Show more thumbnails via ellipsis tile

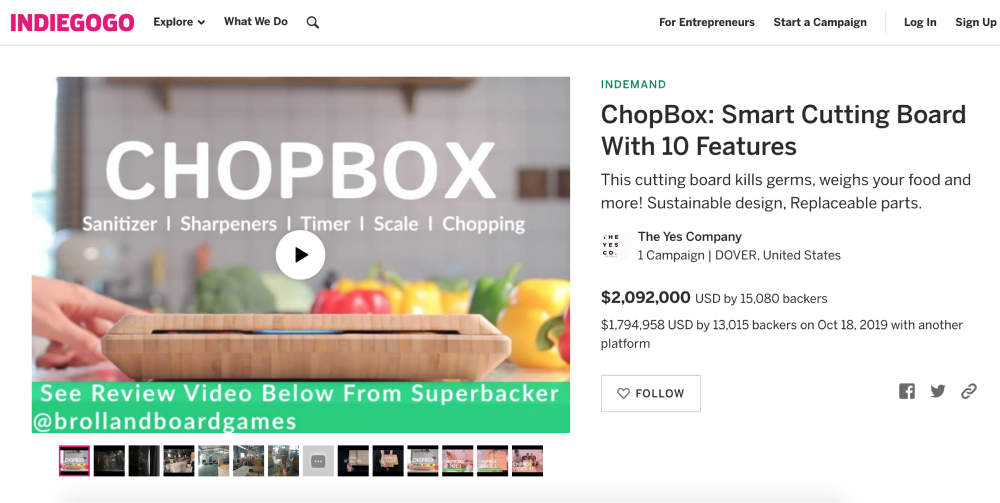[x=318, y=461]
